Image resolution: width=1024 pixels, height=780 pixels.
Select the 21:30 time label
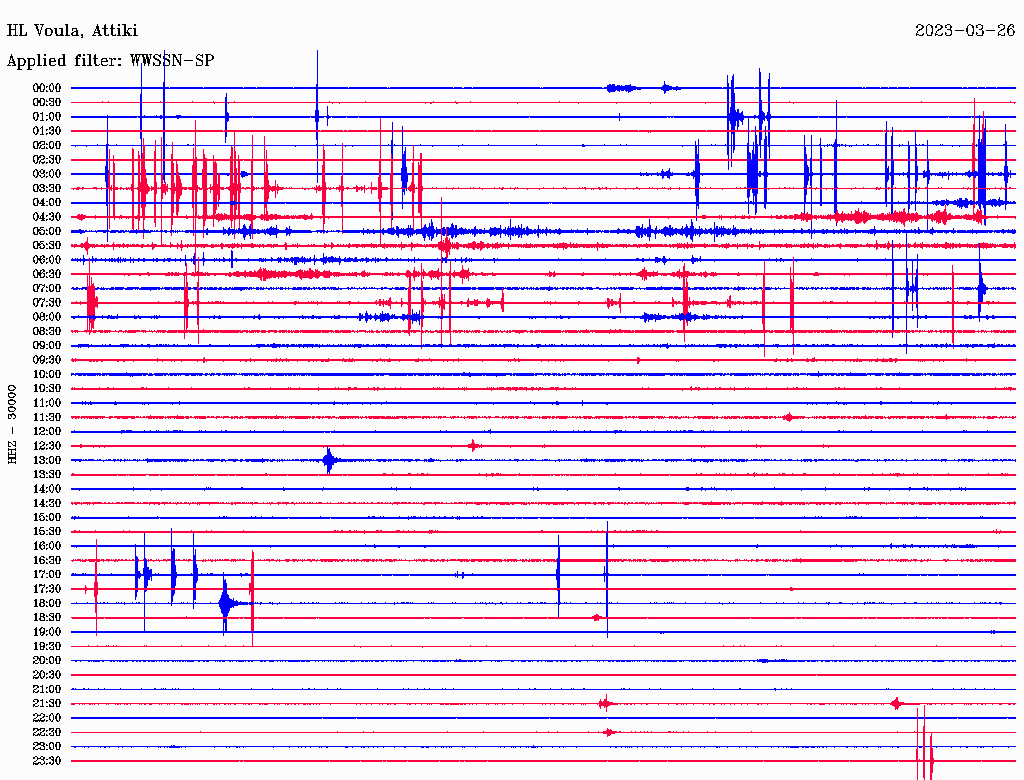click(x=47, y=704)
